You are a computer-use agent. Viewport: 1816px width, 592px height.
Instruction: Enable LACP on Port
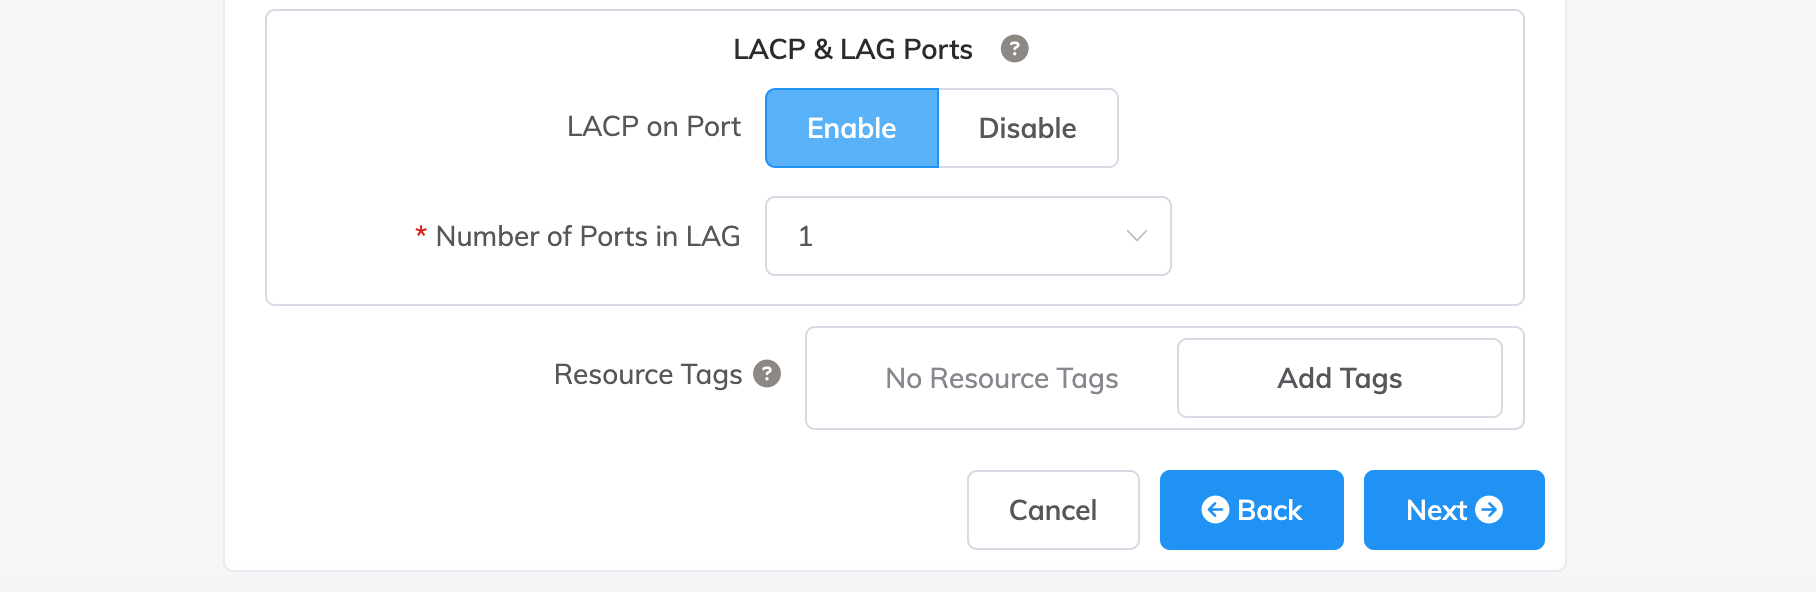click(852, 128)
